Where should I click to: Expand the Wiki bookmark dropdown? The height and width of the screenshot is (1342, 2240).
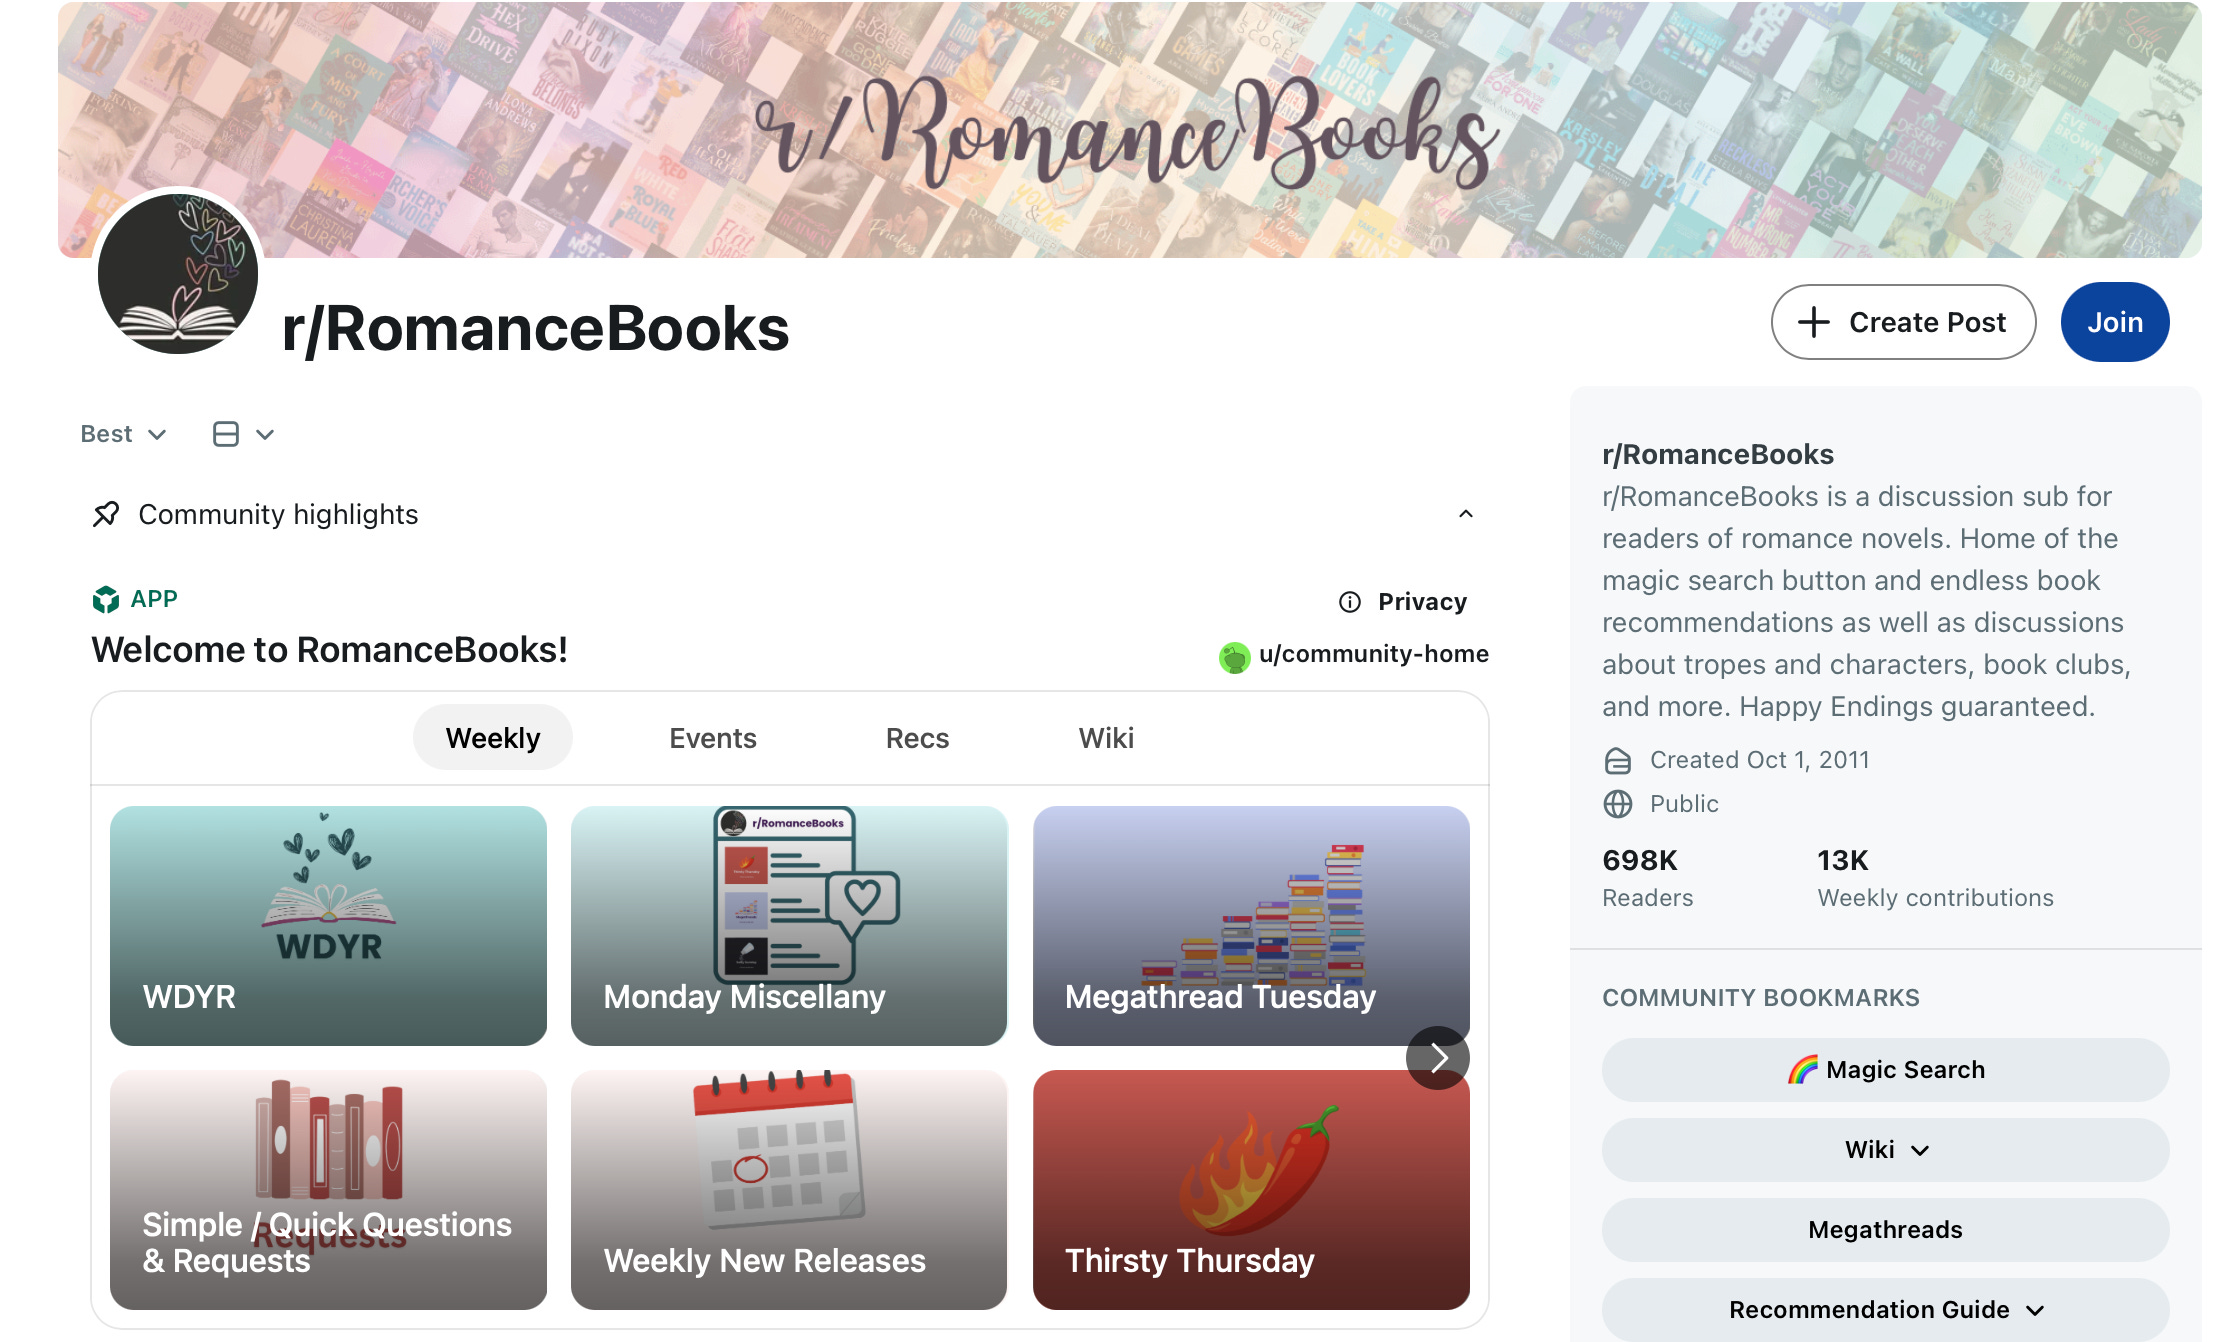pos(1885,1150)
